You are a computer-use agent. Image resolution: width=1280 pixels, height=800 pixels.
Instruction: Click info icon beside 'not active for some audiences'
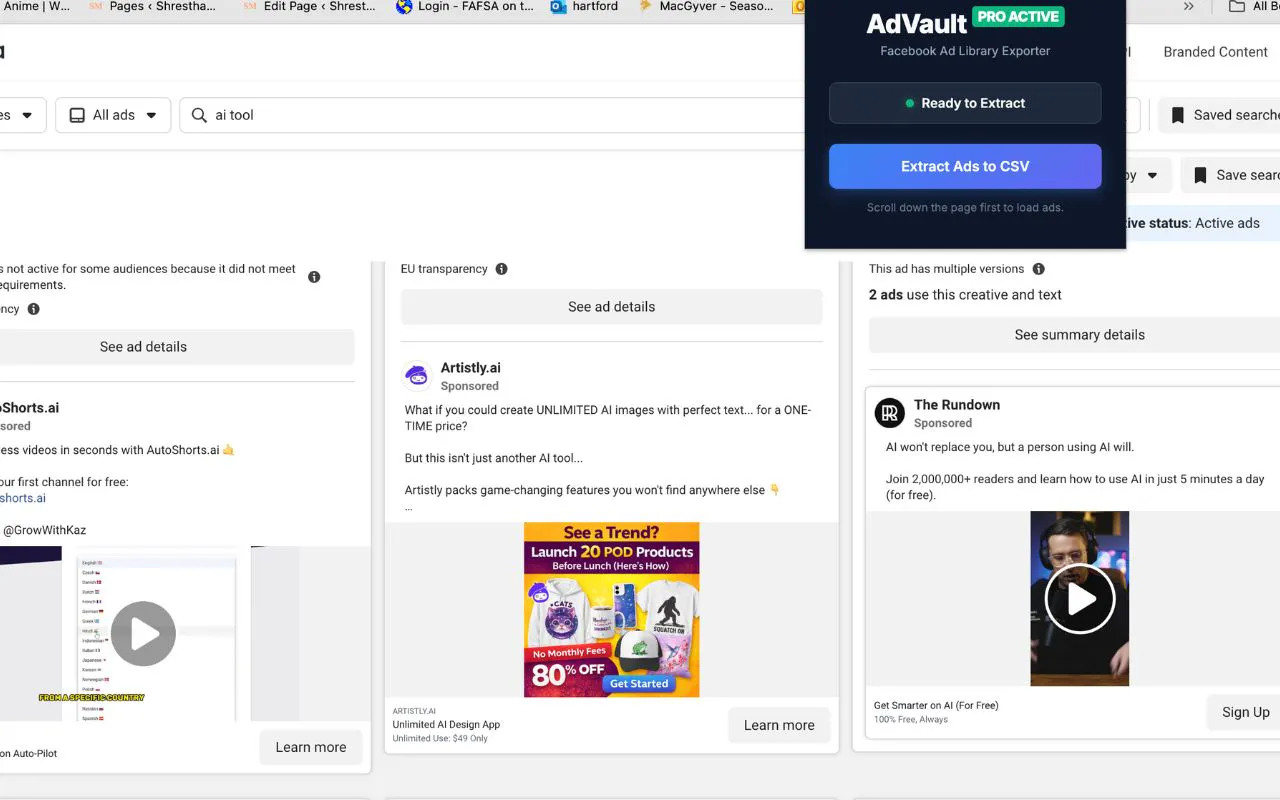[314, 277]
